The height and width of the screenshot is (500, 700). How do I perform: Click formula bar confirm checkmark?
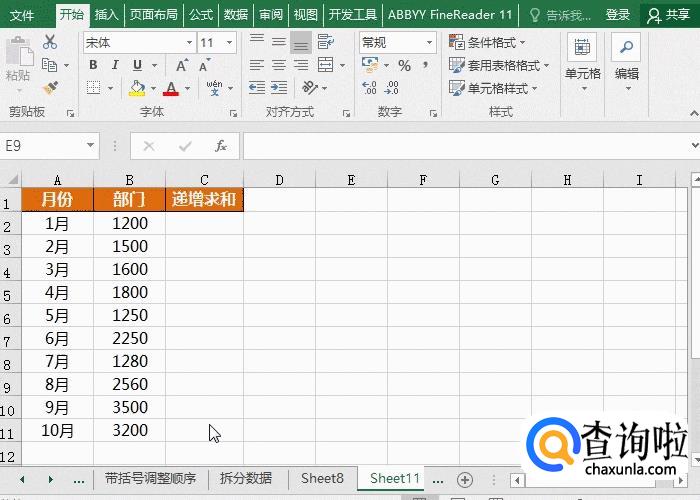(185, 146)
